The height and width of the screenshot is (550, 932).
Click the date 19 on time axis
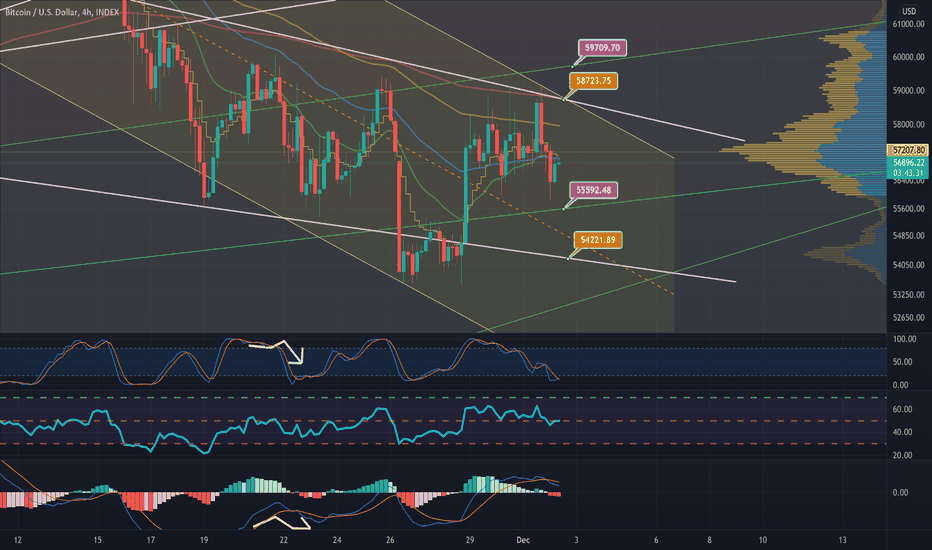pyautogui.click(x=204, y=540)
